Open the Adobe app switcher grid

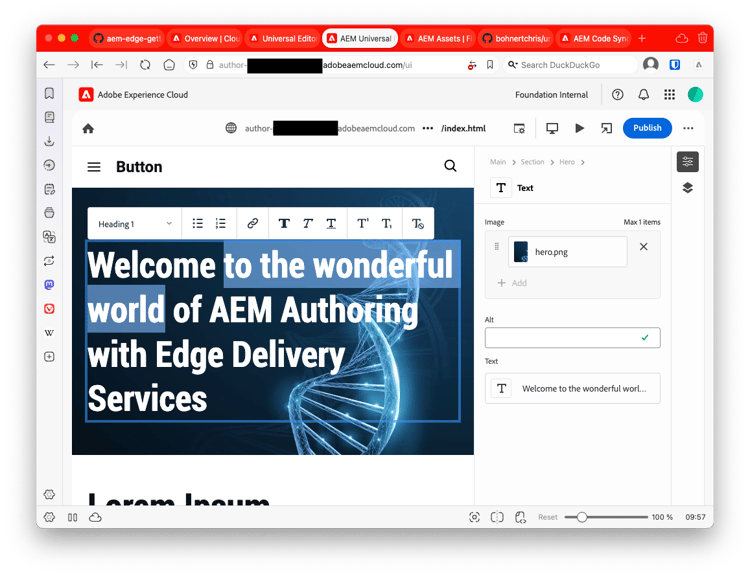[670, 95]
